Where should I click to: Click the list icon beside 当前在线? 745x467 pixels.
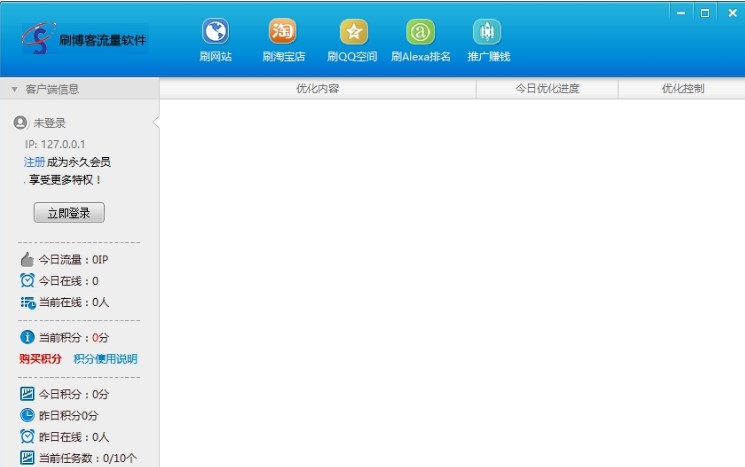(x=28, y=302)
